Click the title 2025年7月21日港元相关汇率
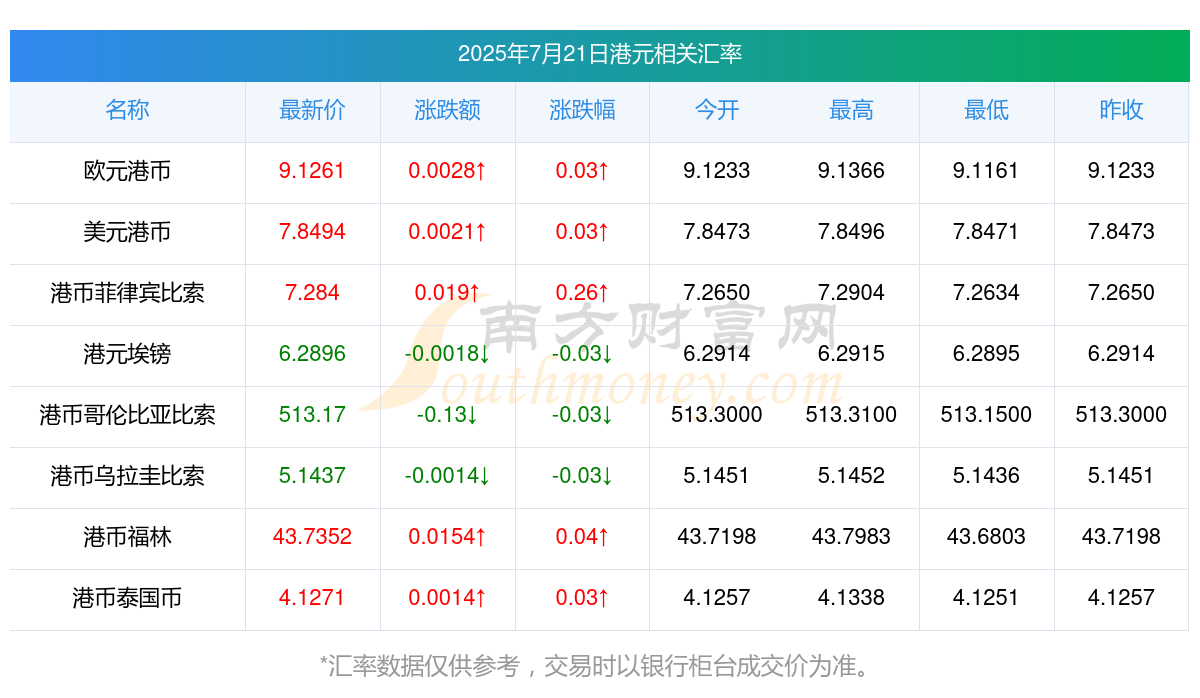The height and width of the screenshot is (698, 1200). [600, 54]
